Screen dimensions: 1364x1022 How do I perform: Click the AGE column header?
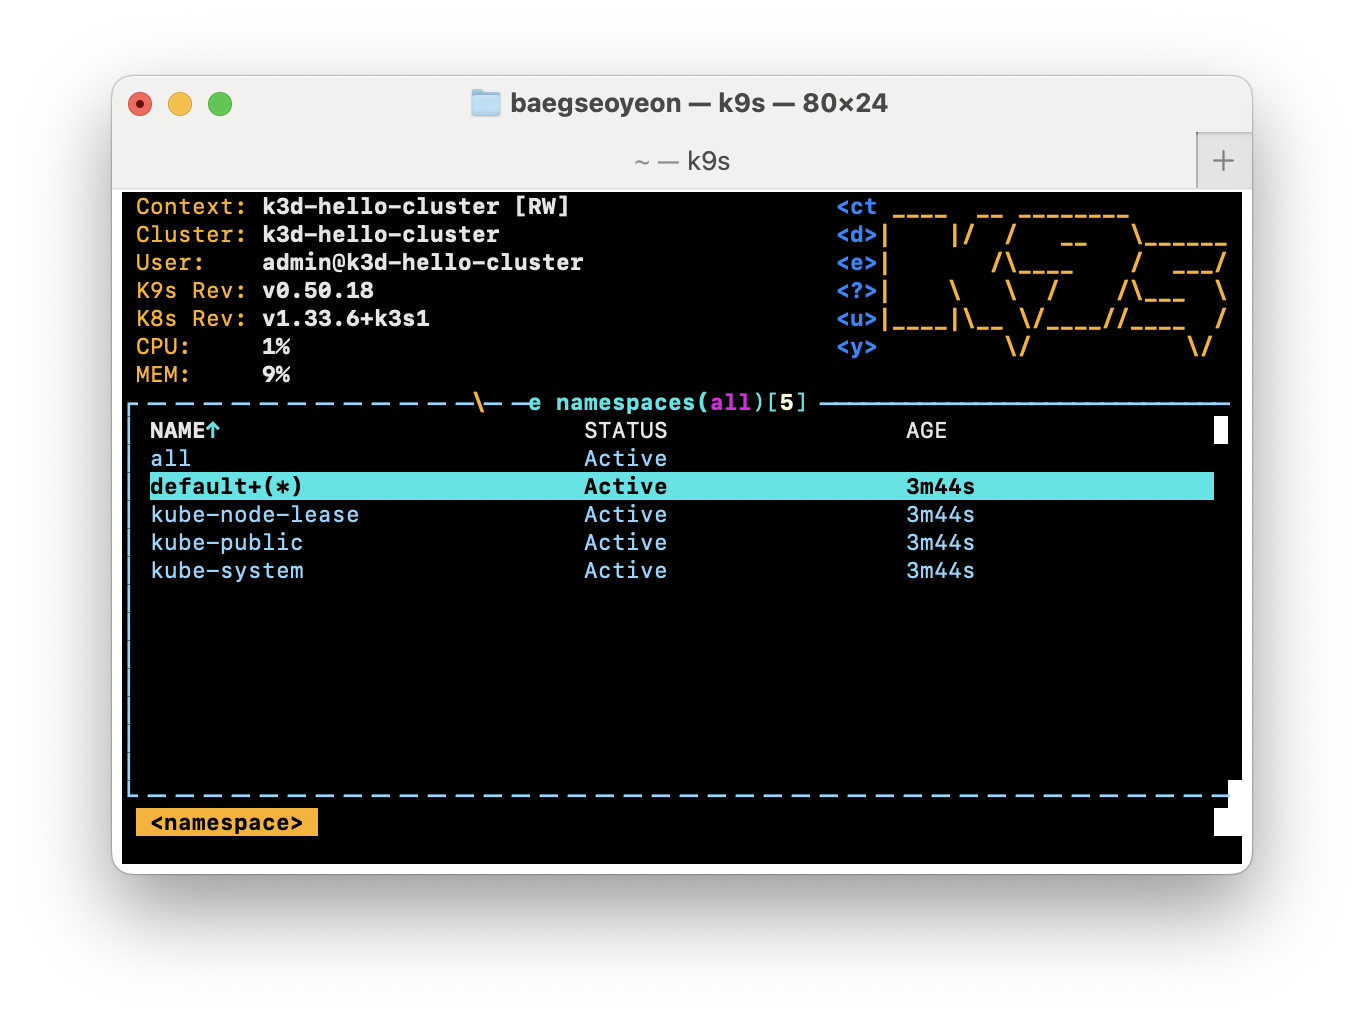[x=926, y=430]
